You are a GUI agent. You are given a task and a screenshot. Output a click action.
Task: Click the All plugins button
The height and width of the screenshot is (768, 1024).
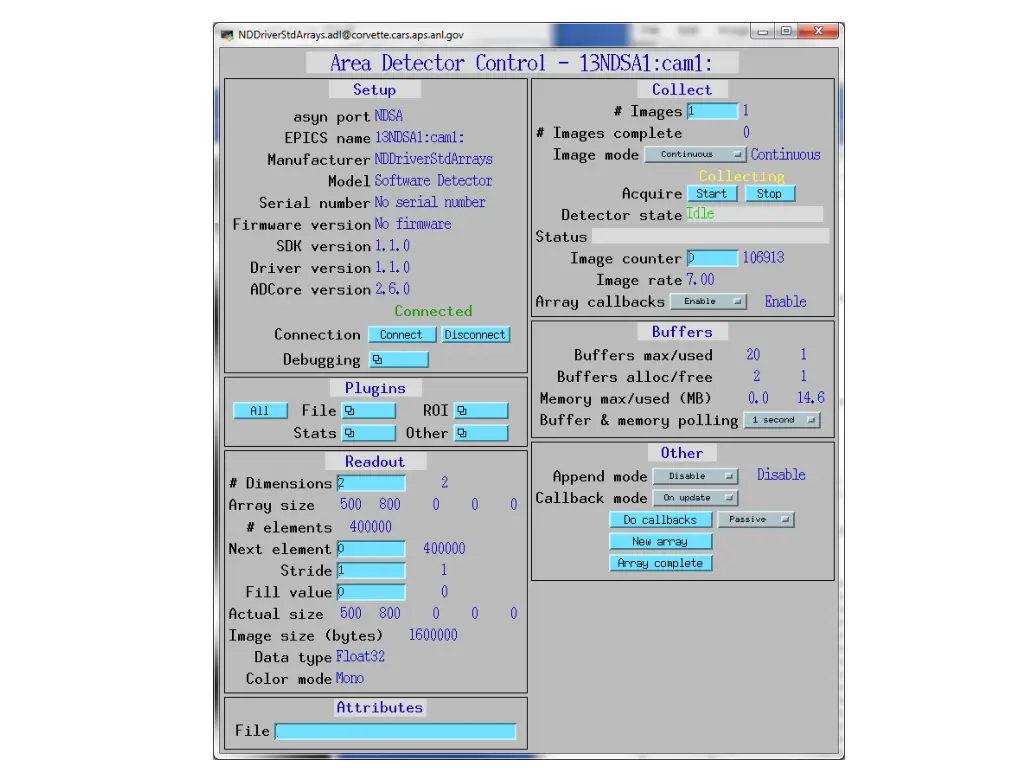[x=260, y=411]
